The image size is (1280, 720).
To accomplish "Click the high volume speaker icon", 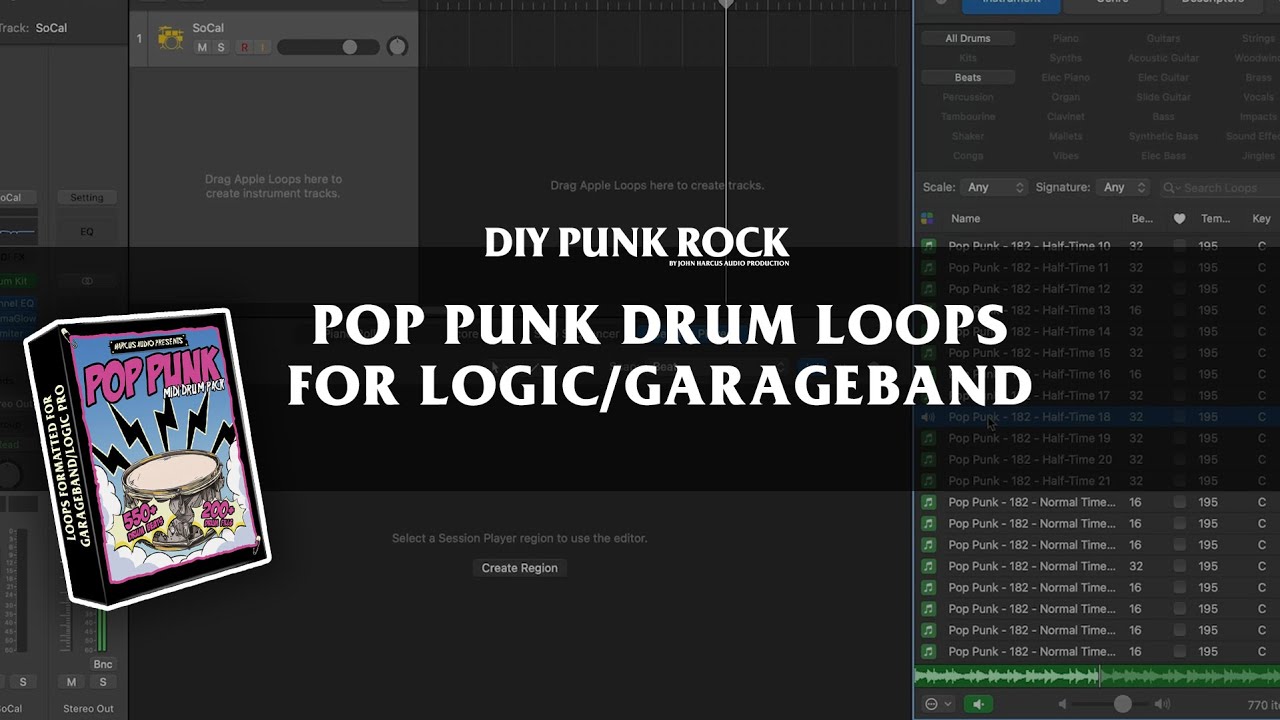I will 1162,704.
